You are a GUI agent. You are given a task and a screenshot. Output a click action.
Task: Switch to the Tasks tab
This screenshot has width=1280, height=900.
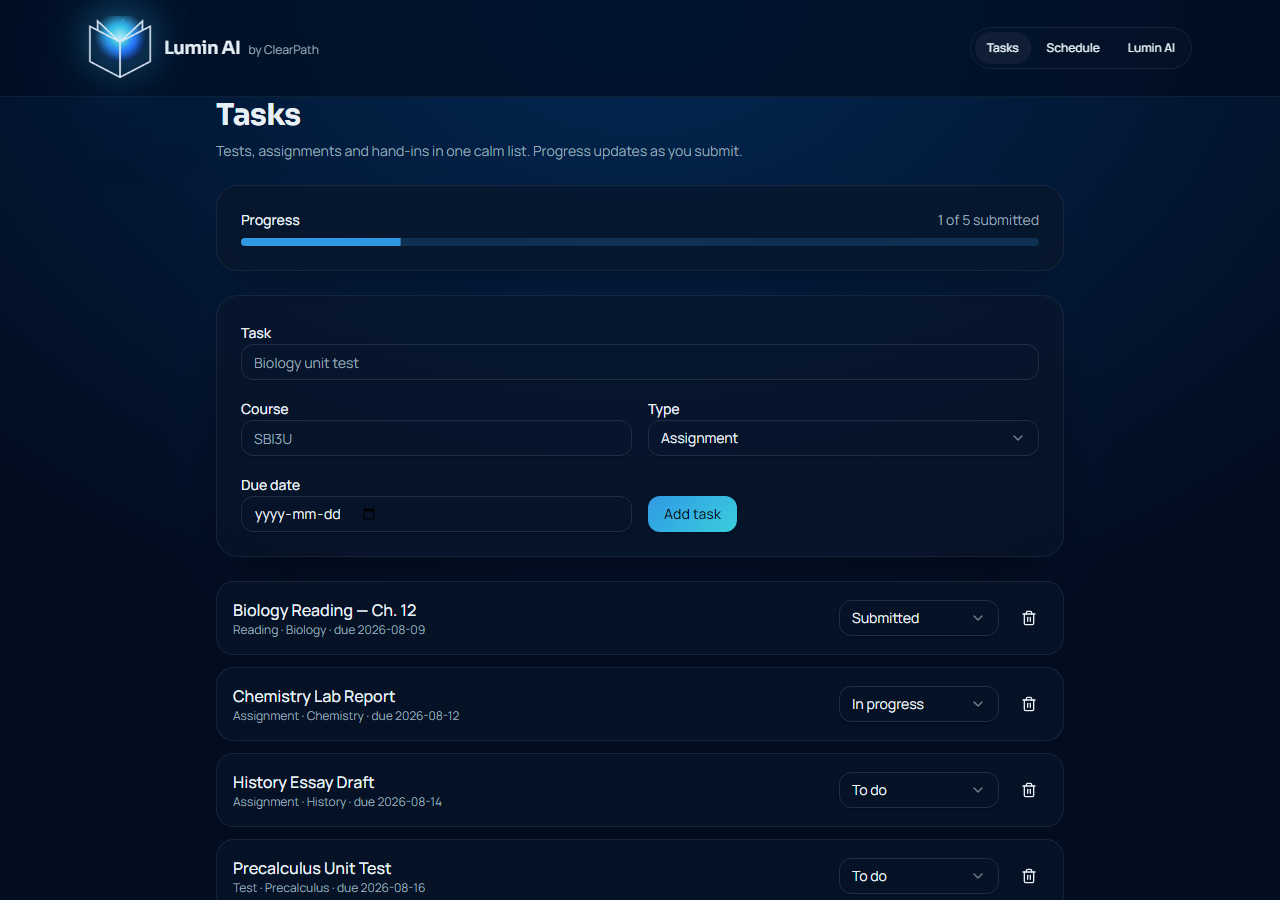pos(1002,48)
